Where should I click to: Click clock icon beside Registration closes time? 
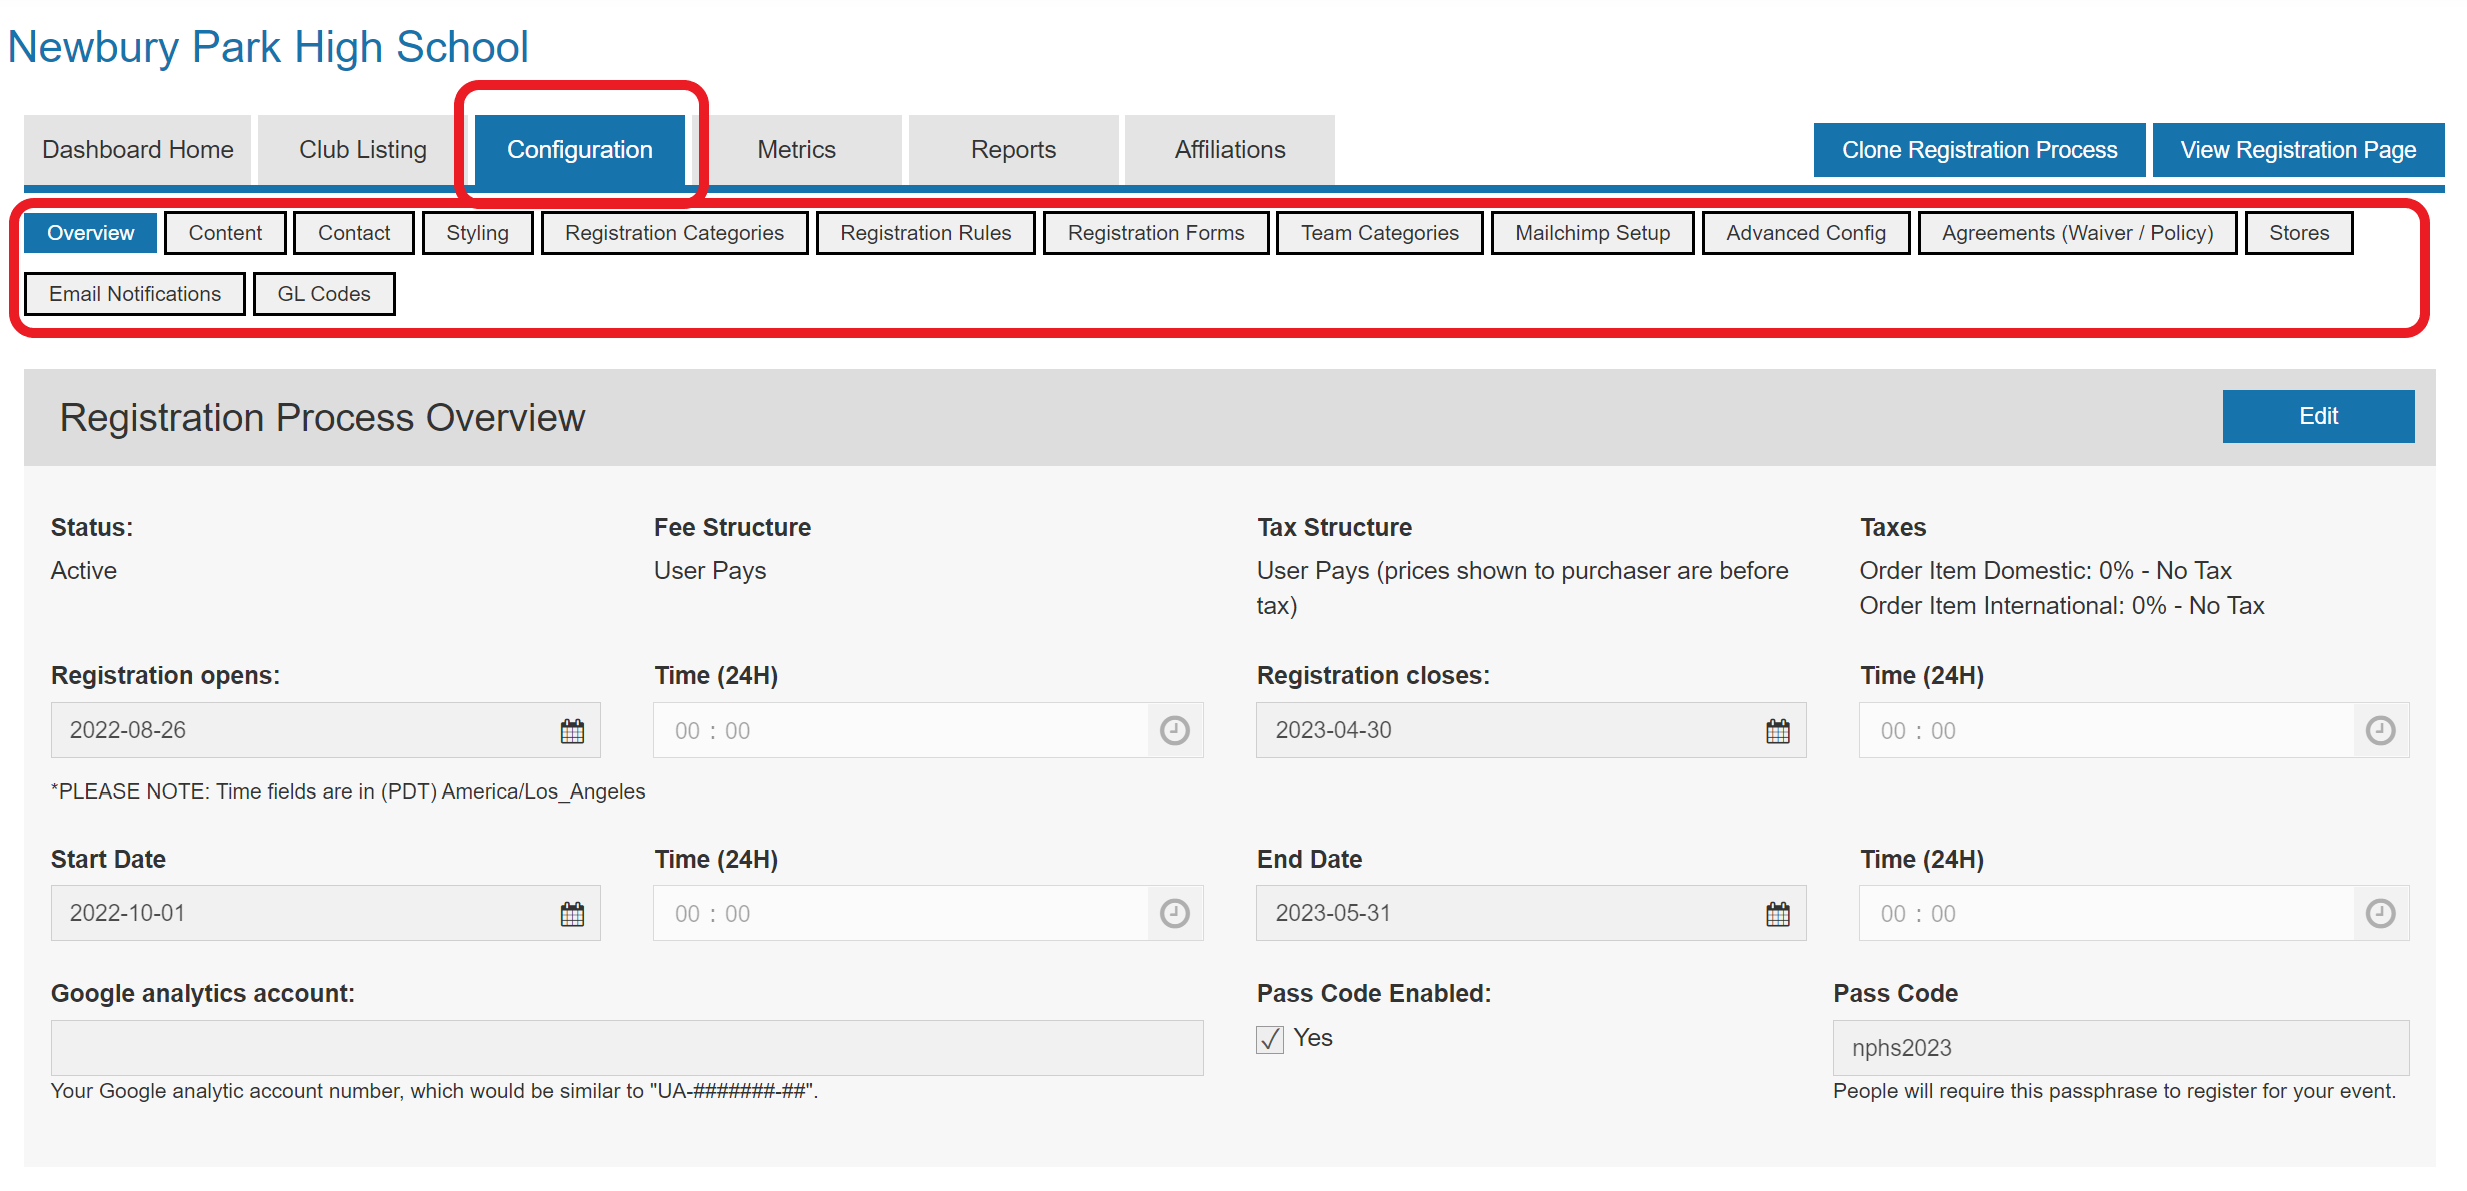2380,731
